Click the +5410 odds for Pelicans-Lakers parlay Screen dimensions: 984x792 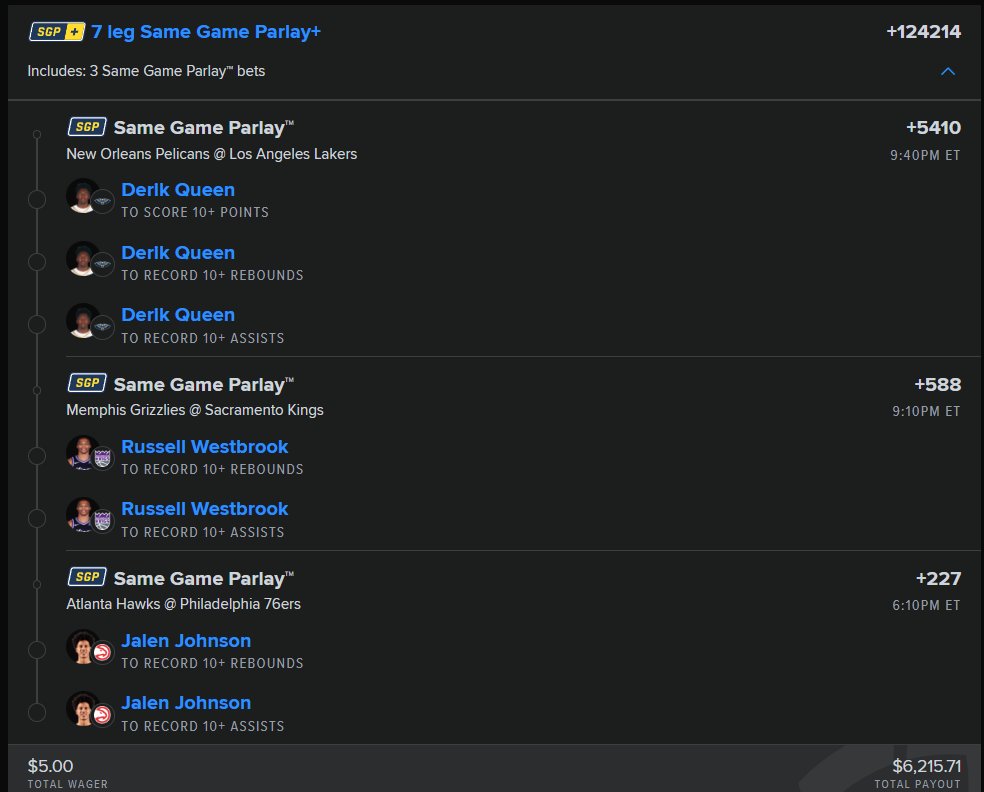(x=933, y=127)
